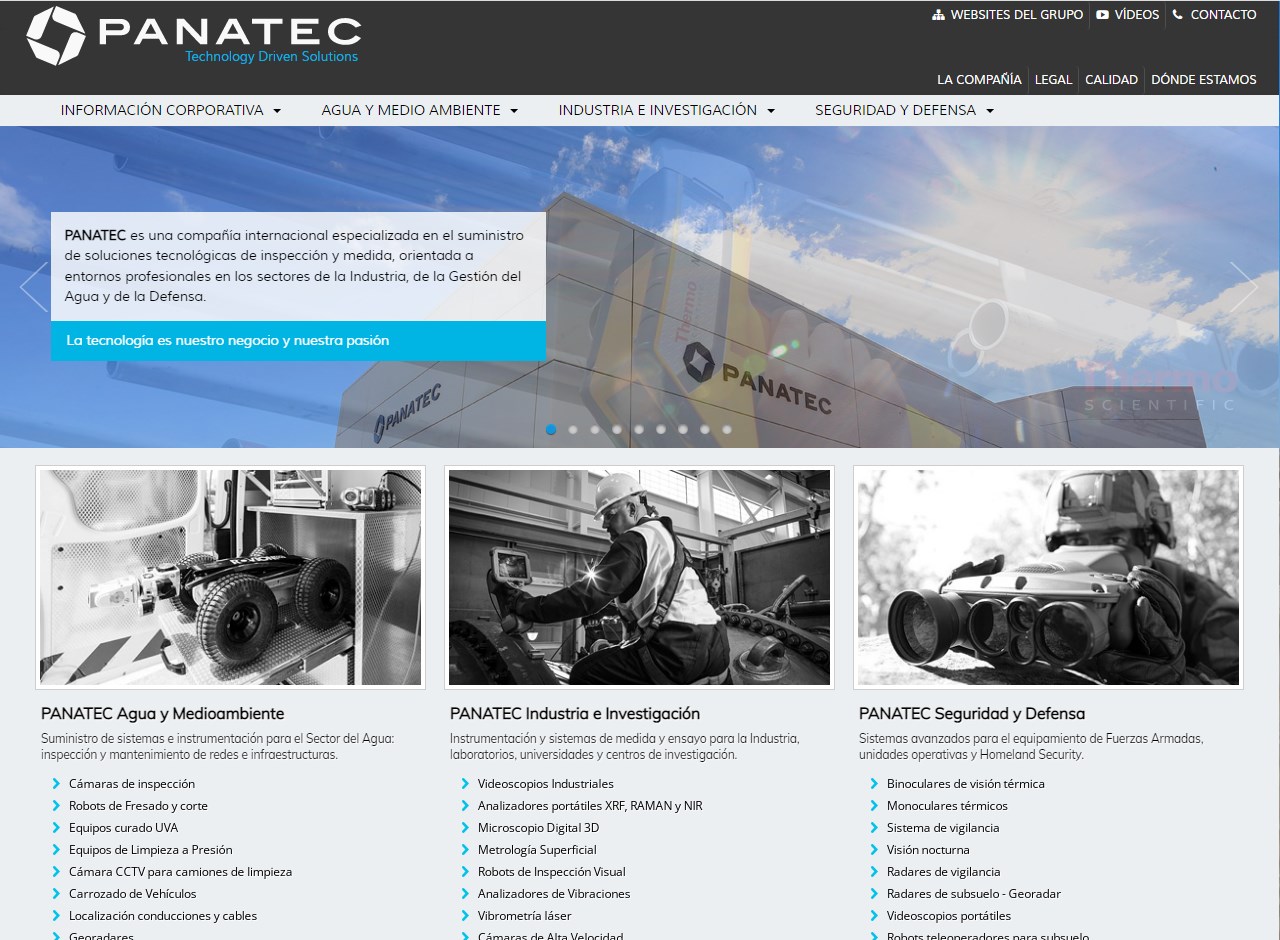Open Analizadores portátiles XRF, RAMAN y NIR

(x=590, y=806)
